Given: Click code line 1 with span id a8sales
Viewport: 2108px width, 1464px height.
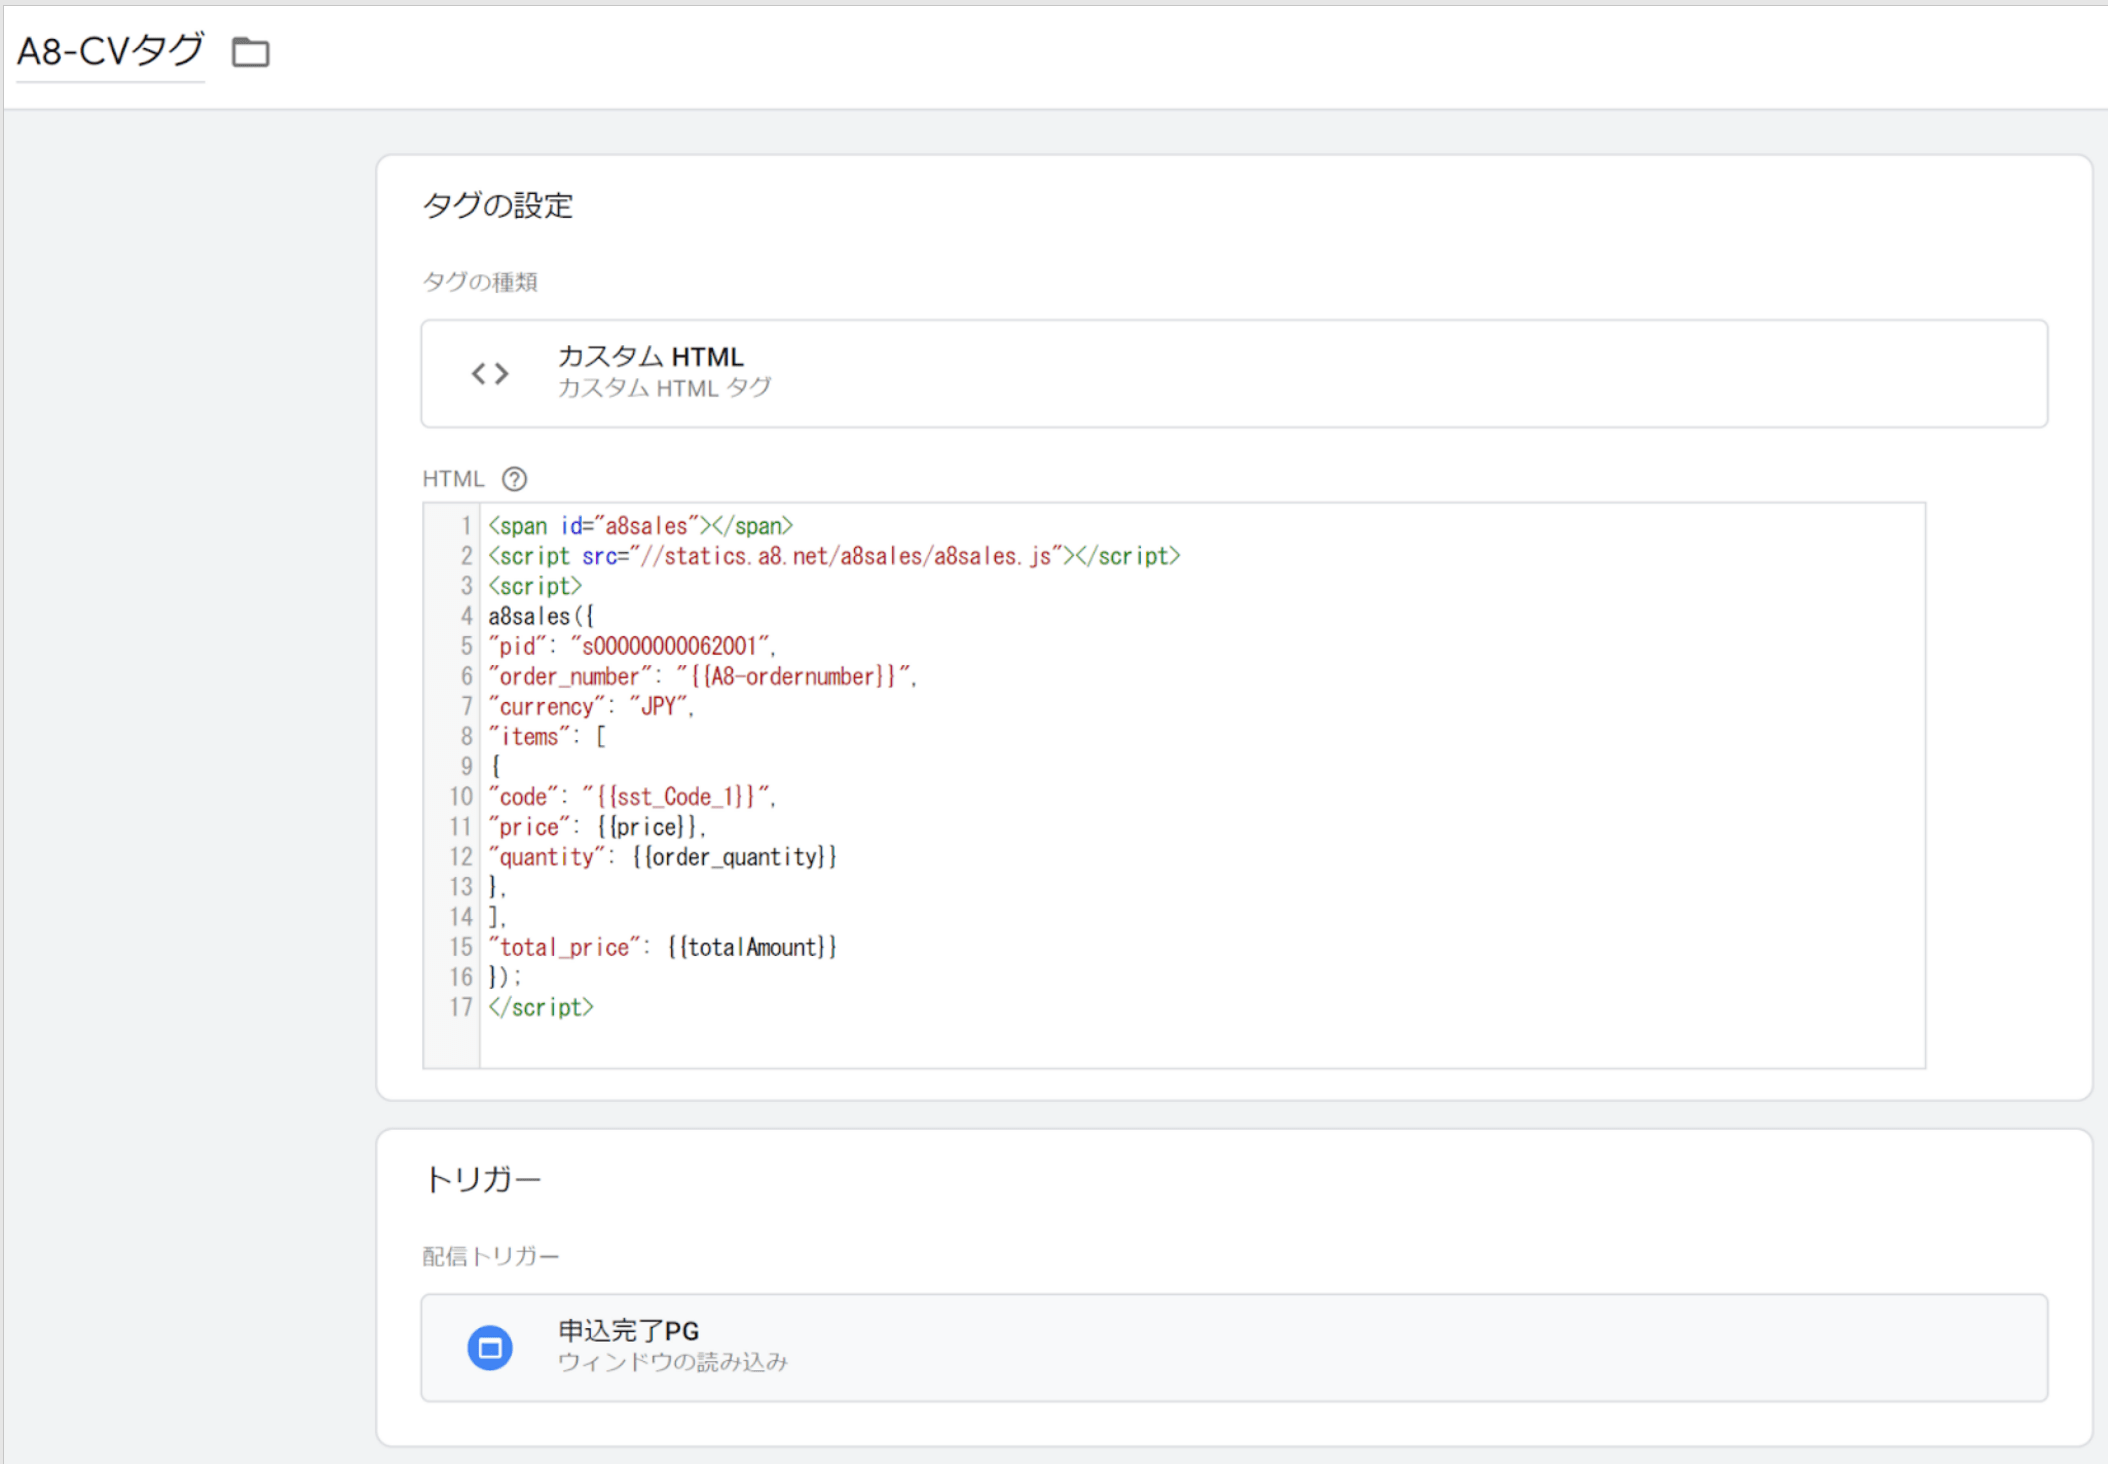Looking at the screenshot, I should coord(640,526).
